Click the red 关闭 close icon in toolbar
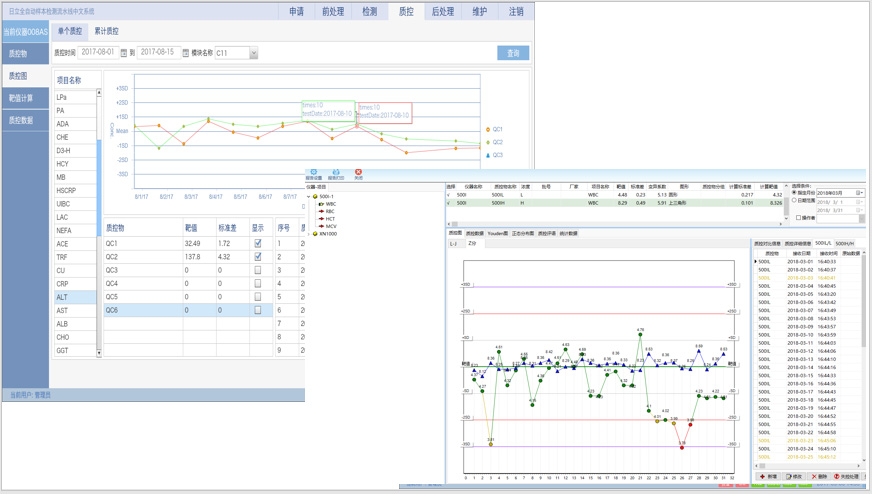Screen dimensions: 872x494 [x=358, y=172]
